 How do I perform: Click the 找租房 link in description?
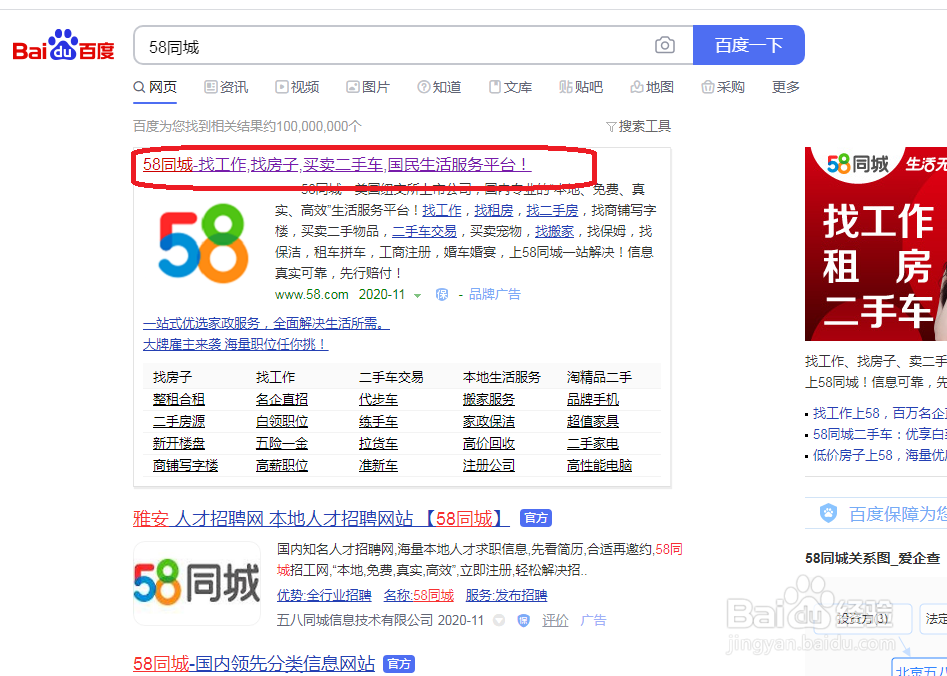coord(494,210)
